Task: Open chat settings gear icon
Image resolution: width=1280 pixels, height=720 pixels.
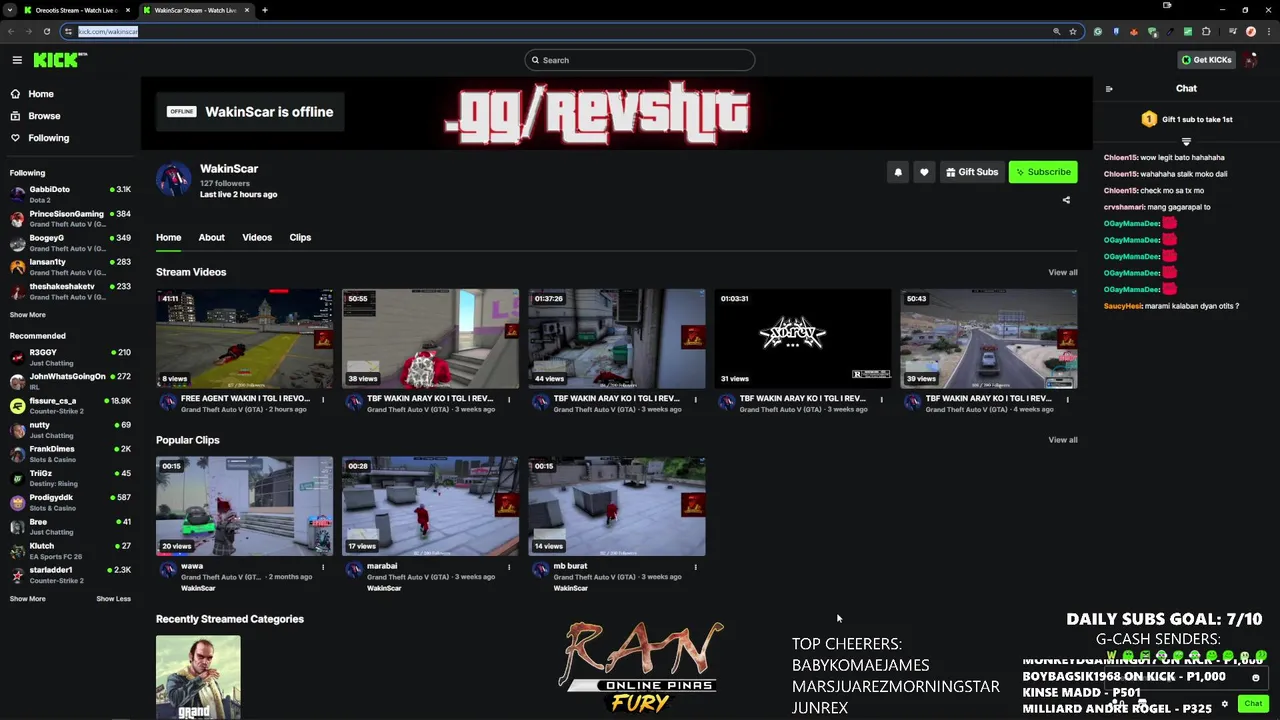Action: [1224, 704]
